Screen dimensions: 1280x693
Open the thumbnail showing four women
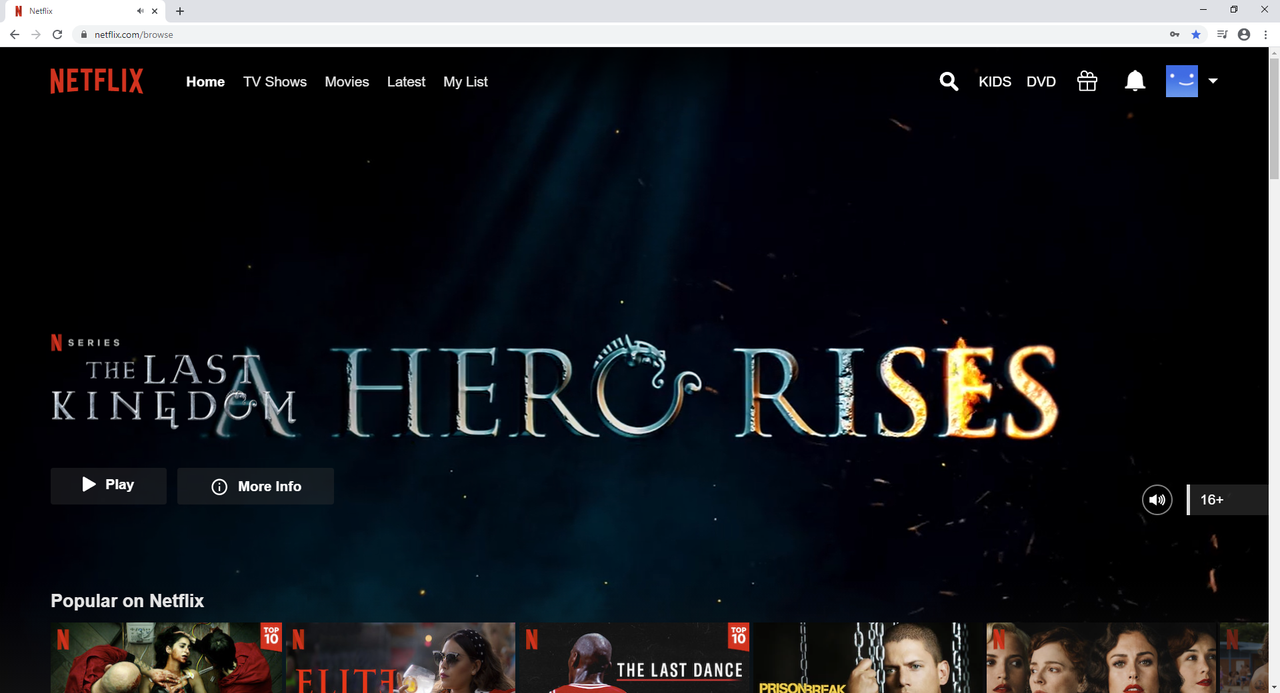(x=1102, y=658)
